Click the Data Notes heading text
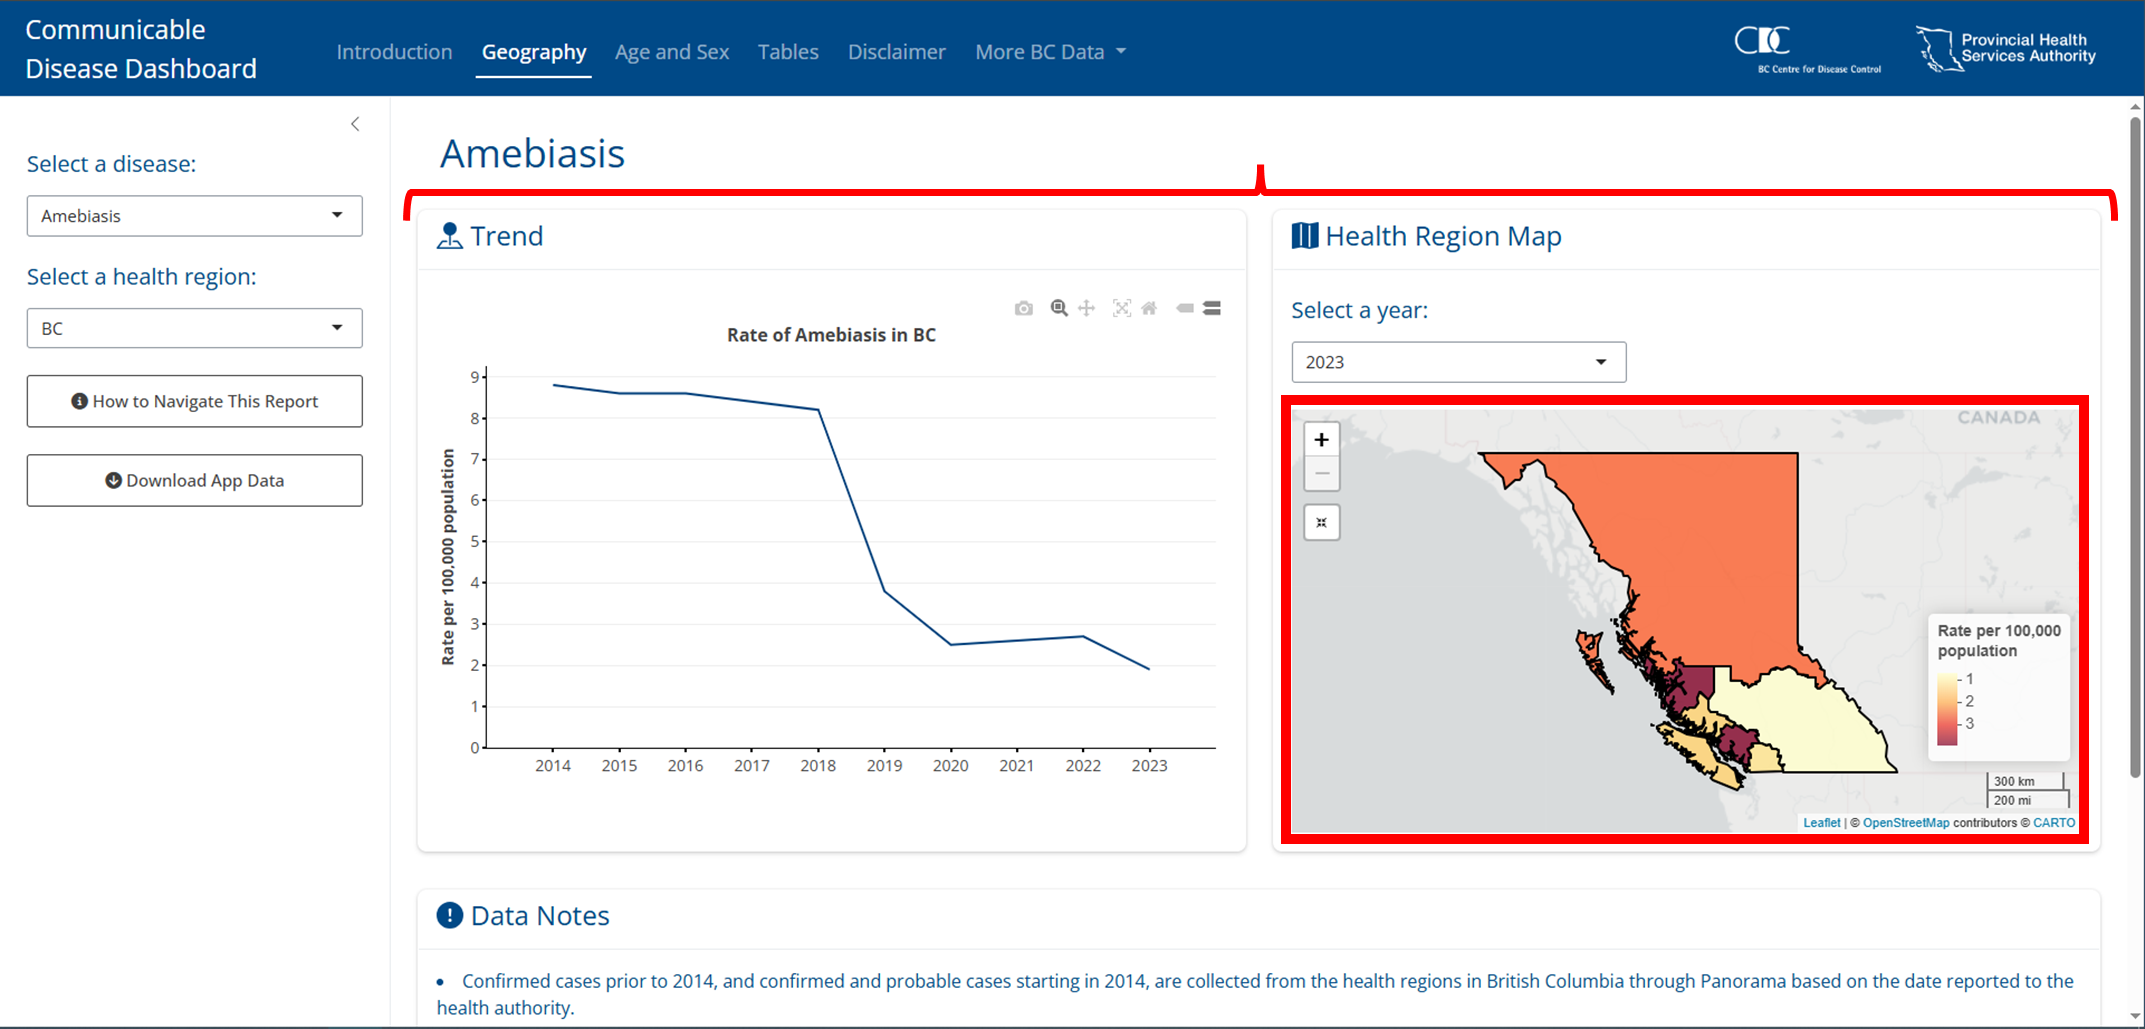2145x1029 pixels. (540, 916)
